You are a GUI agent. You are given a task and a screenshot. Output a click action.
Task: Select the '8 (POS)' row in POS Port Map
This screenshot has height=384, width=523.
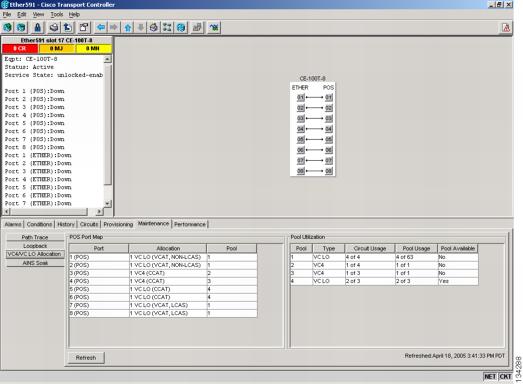(163, 313)
